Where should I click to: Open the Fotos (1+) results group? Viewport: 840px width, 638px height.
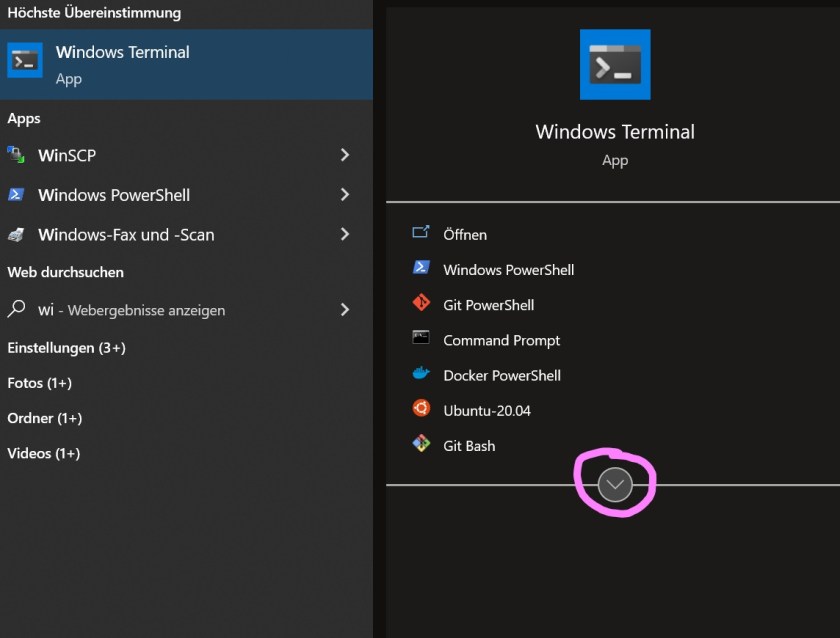[40, 383]
